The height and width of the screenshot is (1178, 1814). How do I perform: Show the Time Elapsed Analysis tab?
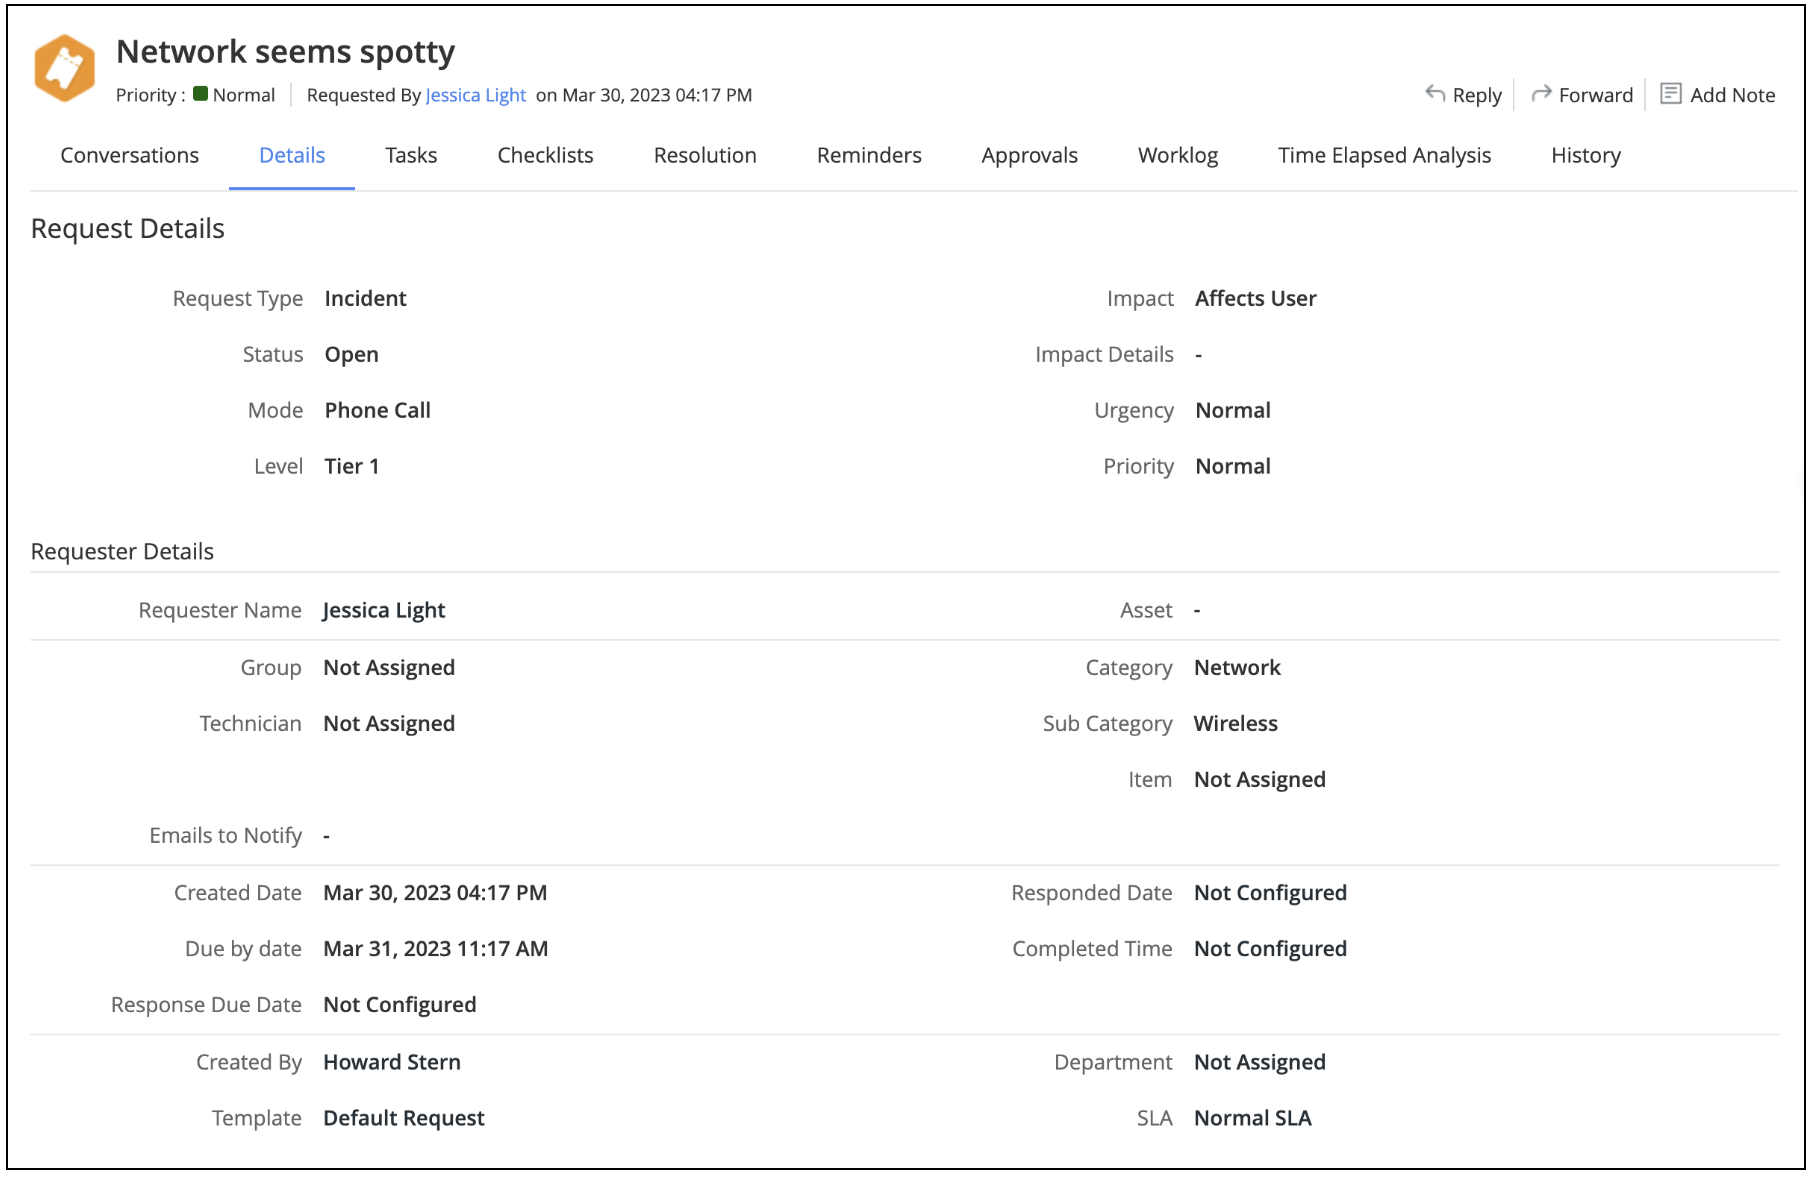coord(1384,155)
